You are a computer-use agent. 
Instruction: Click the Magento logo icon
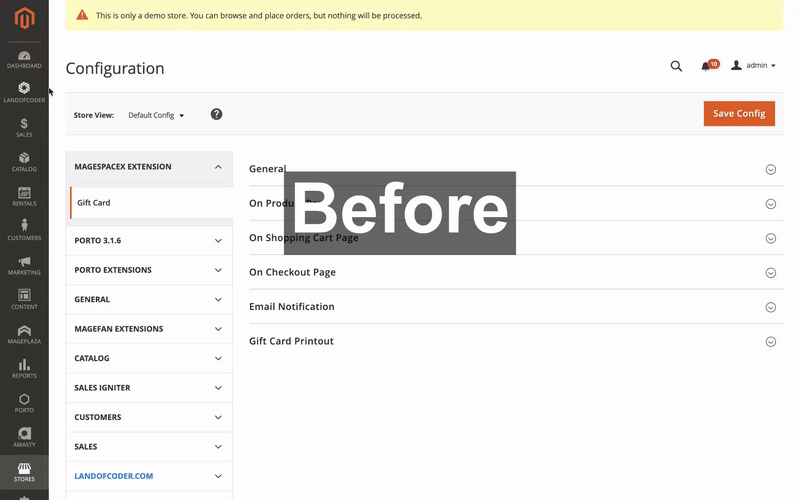click(24, 19)
